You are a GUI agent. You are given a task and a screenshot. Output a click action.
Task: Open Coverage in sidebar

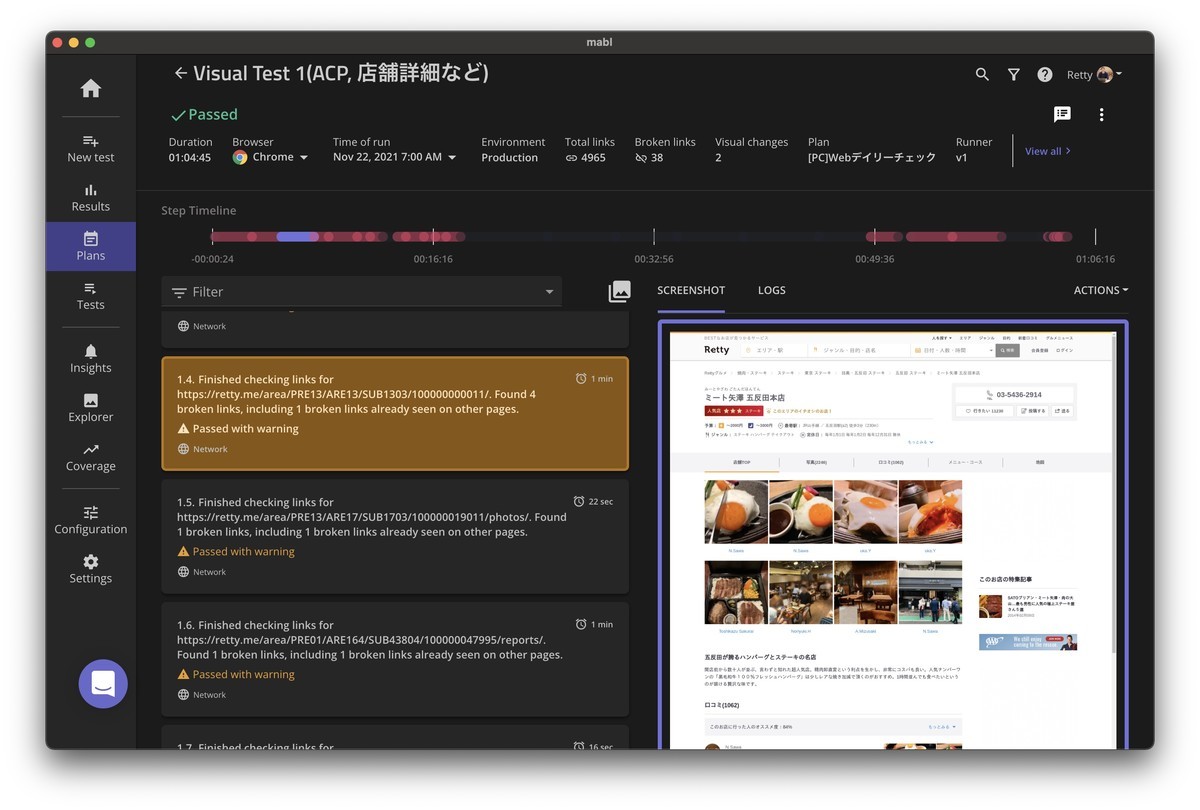point(91,456)
